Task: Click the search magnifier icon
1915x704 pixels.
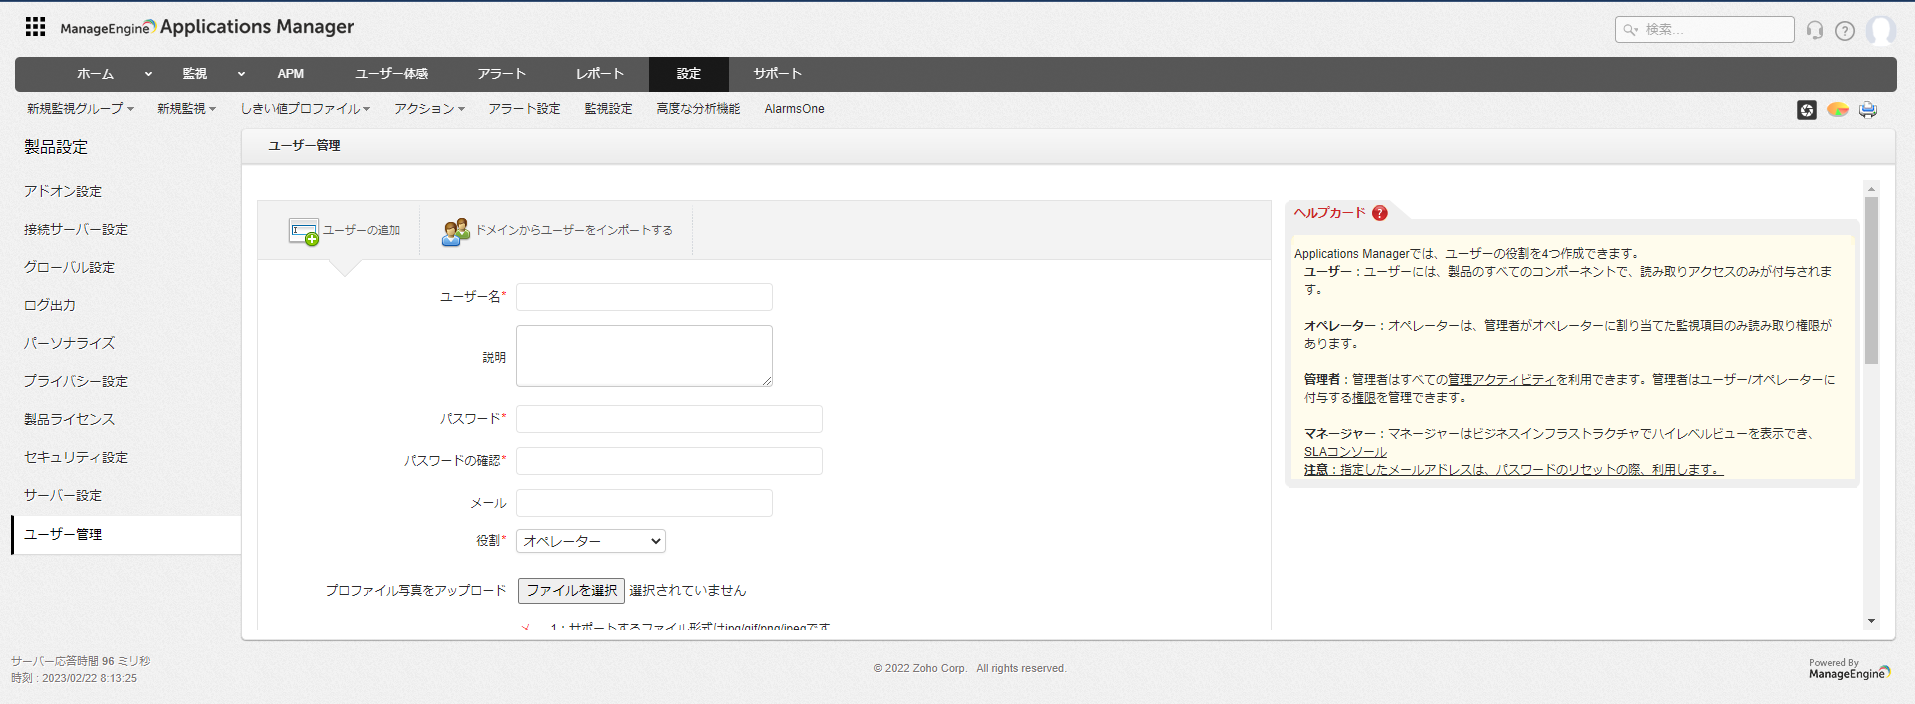Action: (x=1630, y=30)
